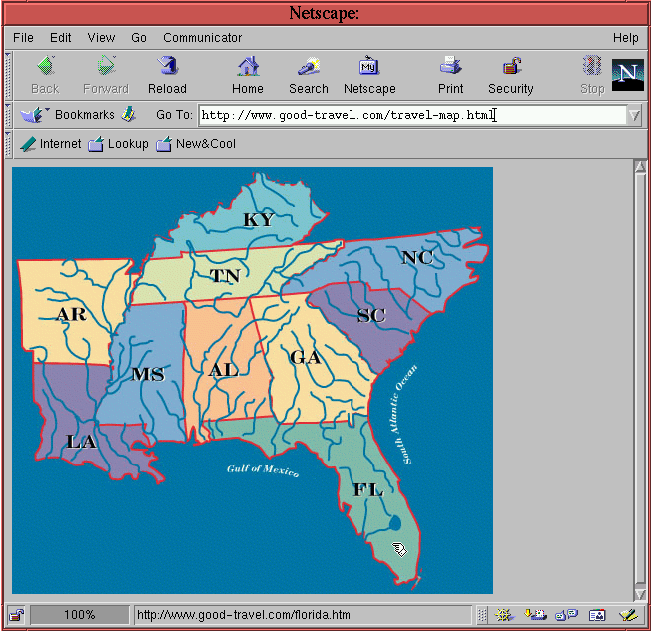Viewport: 651px width, 632px height.
Task: Click the Netscape N logo
Action: (x=627, y=75)
